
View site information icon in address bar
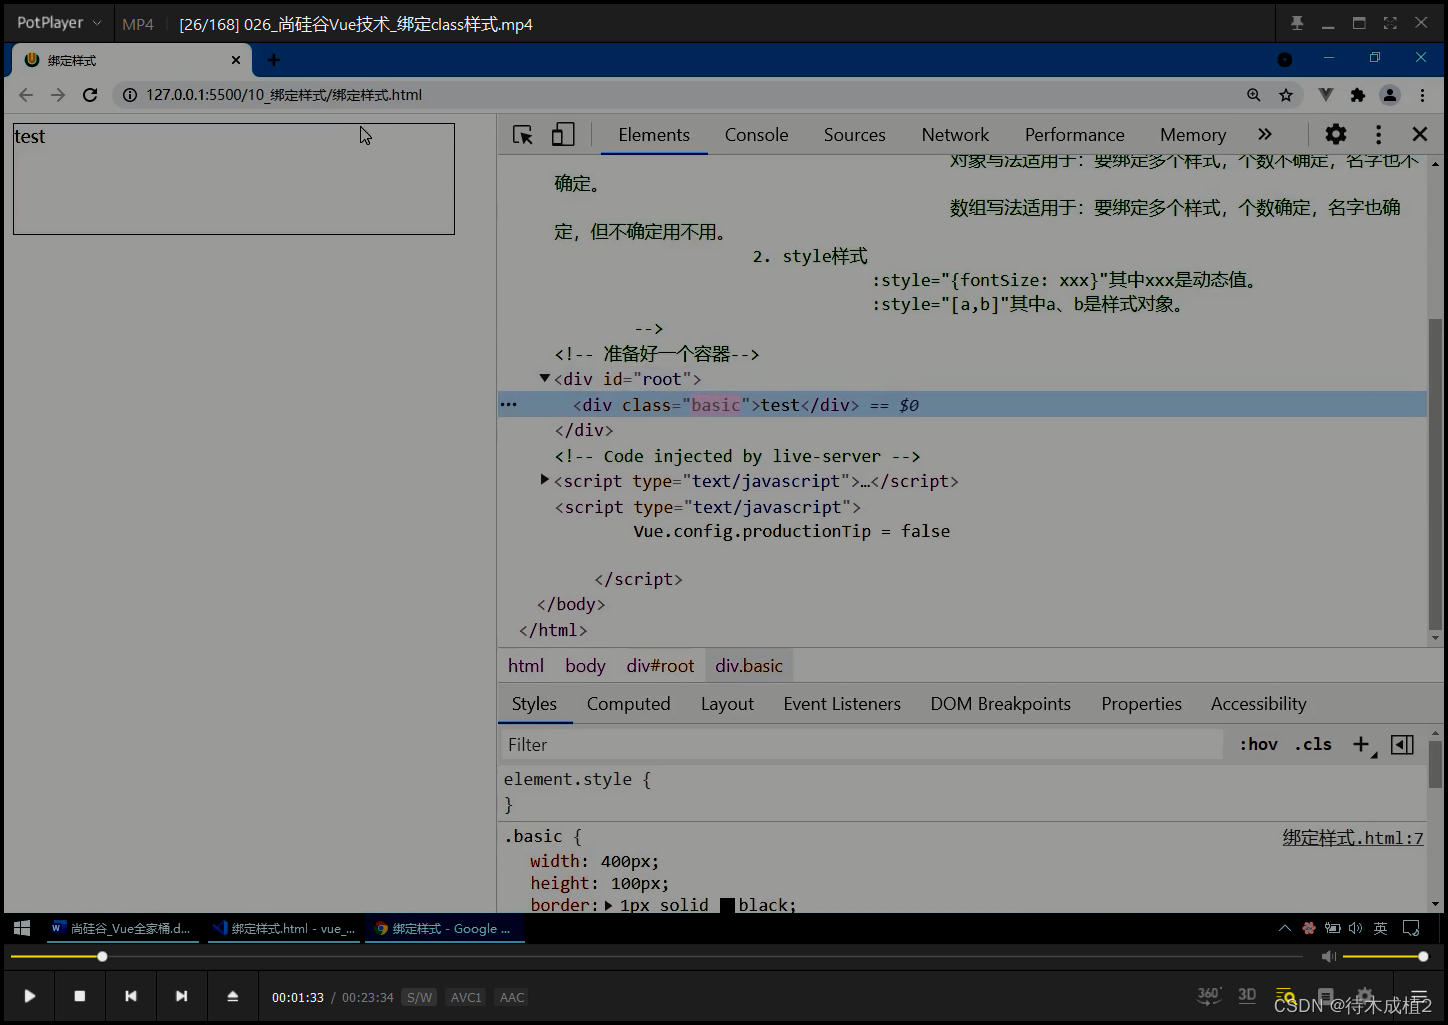(129, 95)
